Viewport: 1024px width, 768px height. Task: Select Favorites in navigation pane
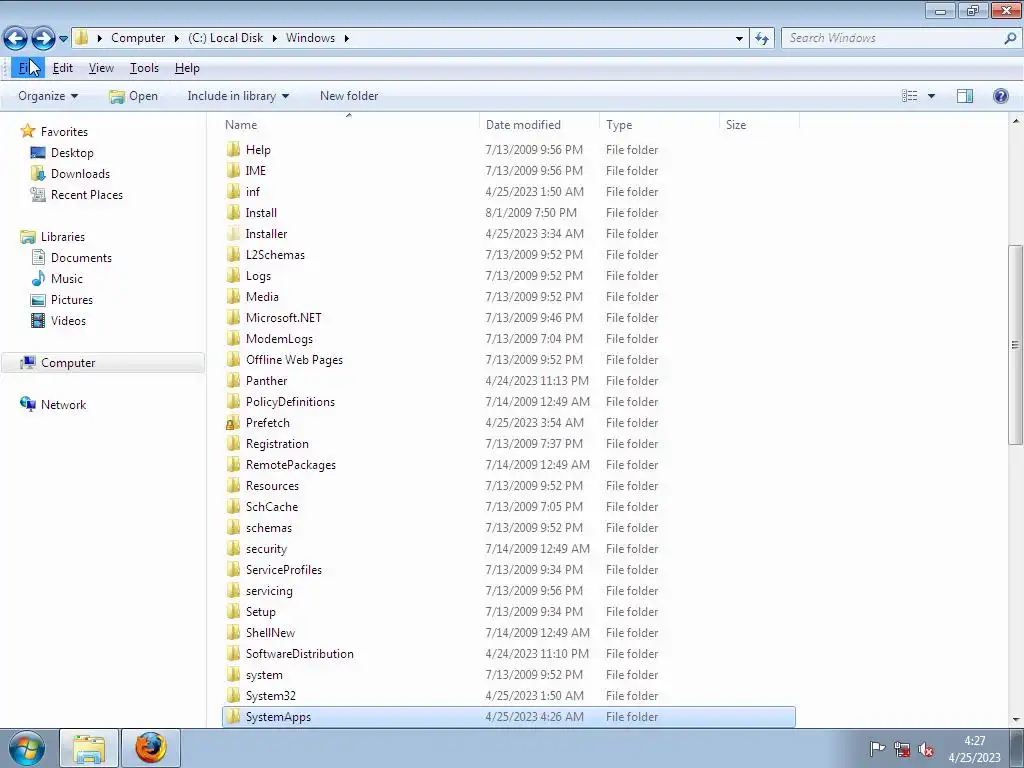pos(64,132)
